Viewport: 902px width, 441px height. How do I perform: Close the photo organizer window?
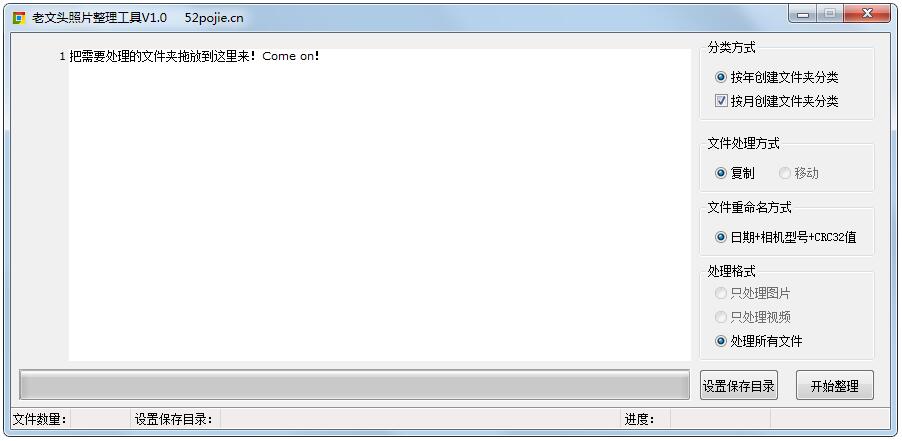(868, 14)
